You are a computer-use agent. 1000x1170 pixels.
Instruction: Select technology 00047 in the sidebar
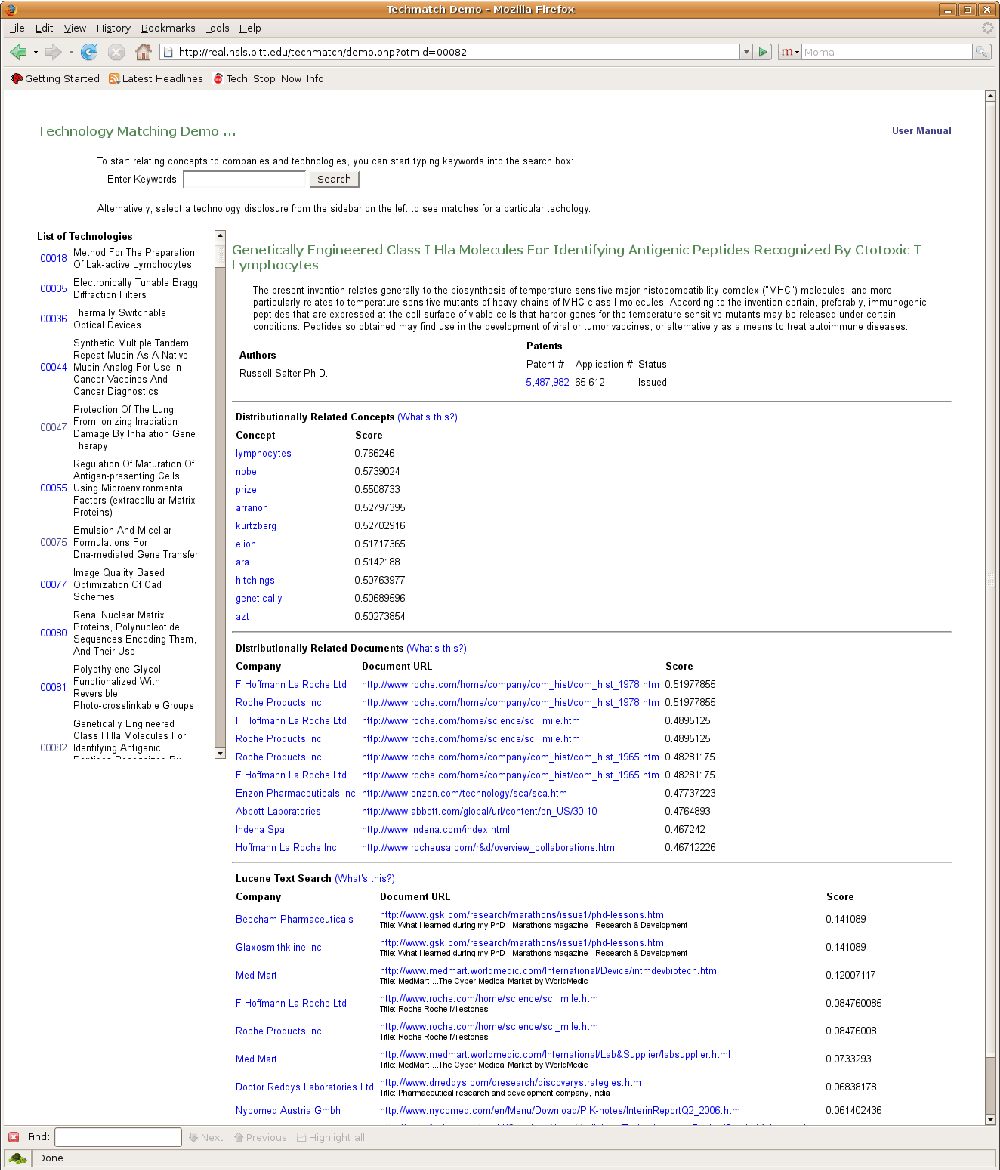[54, 428]
